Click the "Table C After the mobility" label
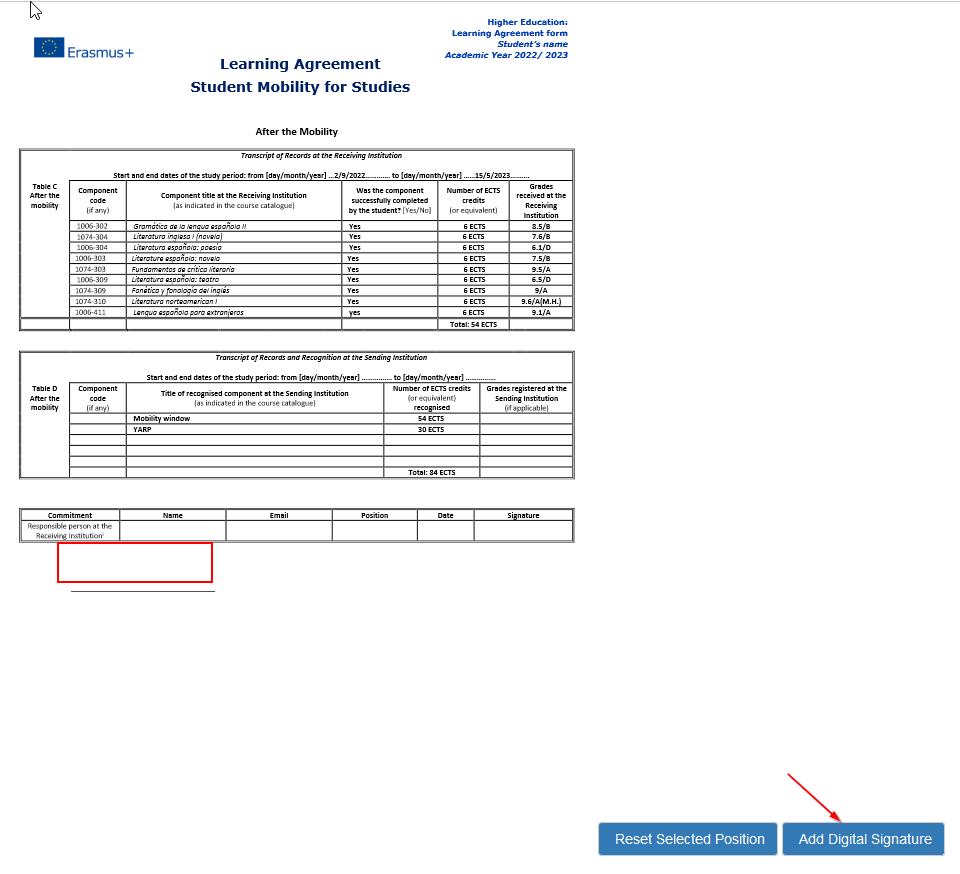 [45, 196]
